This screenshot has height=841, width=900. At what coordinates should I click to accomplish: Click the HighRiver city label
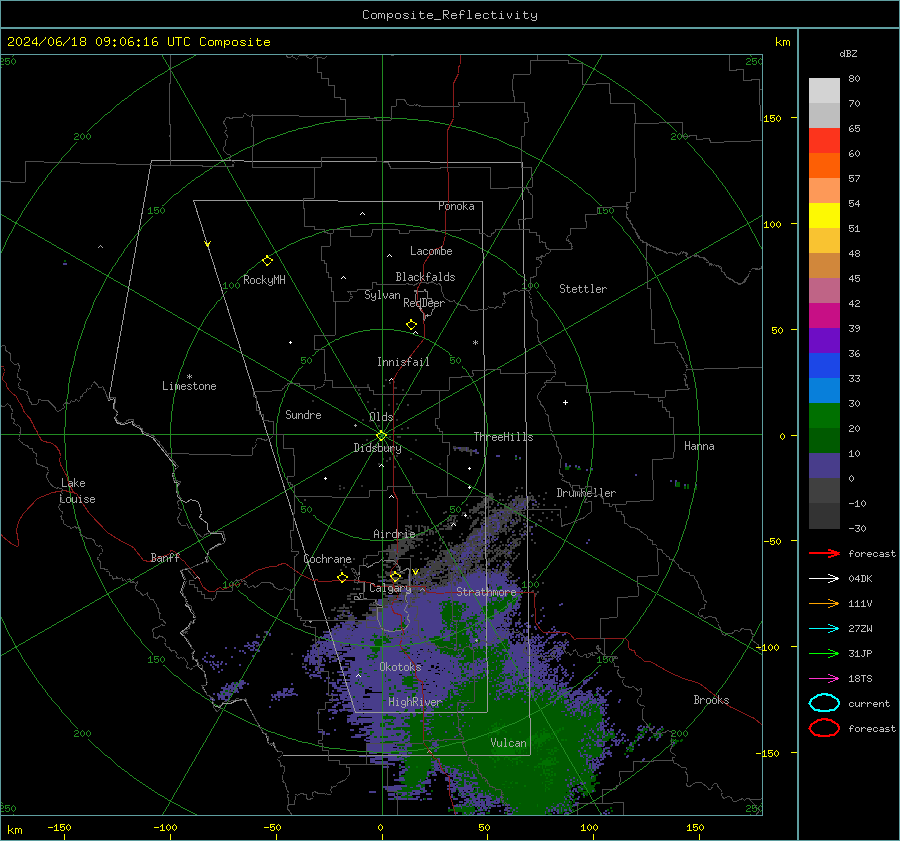[415, 702]
